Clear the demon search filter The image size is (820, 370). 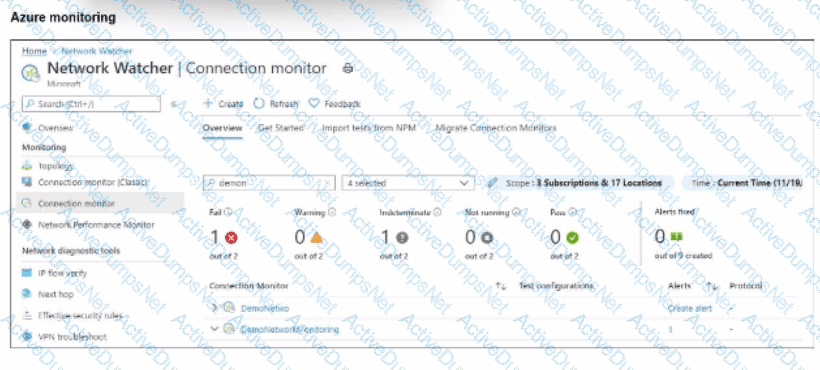point(327,183)
